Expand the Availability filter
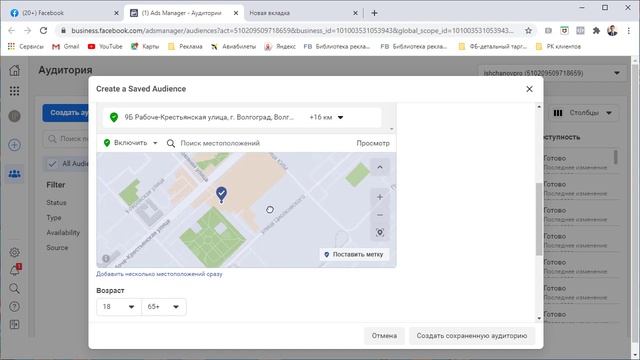Viewport: 640px width, 360px height. coord(63,233)
